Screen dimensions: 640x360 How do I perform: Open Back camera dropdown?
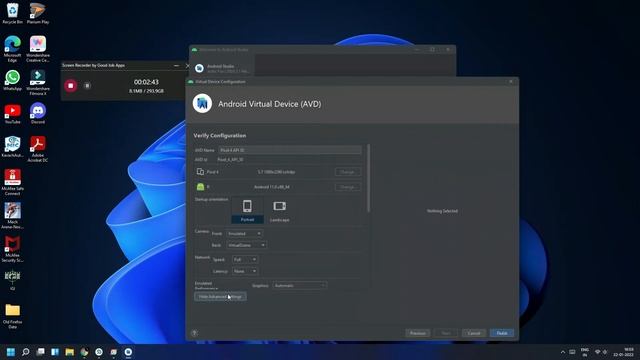(247, 245)
